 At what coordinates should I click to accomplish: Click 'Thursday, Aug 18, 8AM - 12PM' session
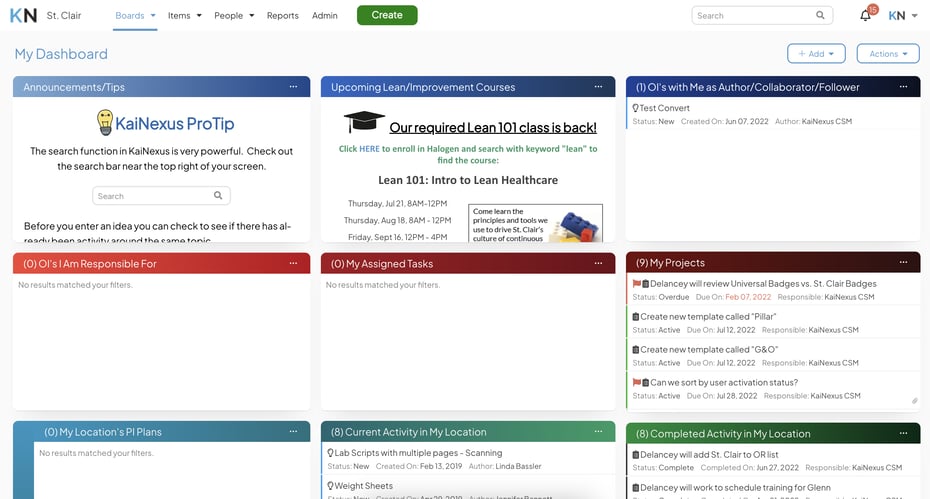click(397, 220)
